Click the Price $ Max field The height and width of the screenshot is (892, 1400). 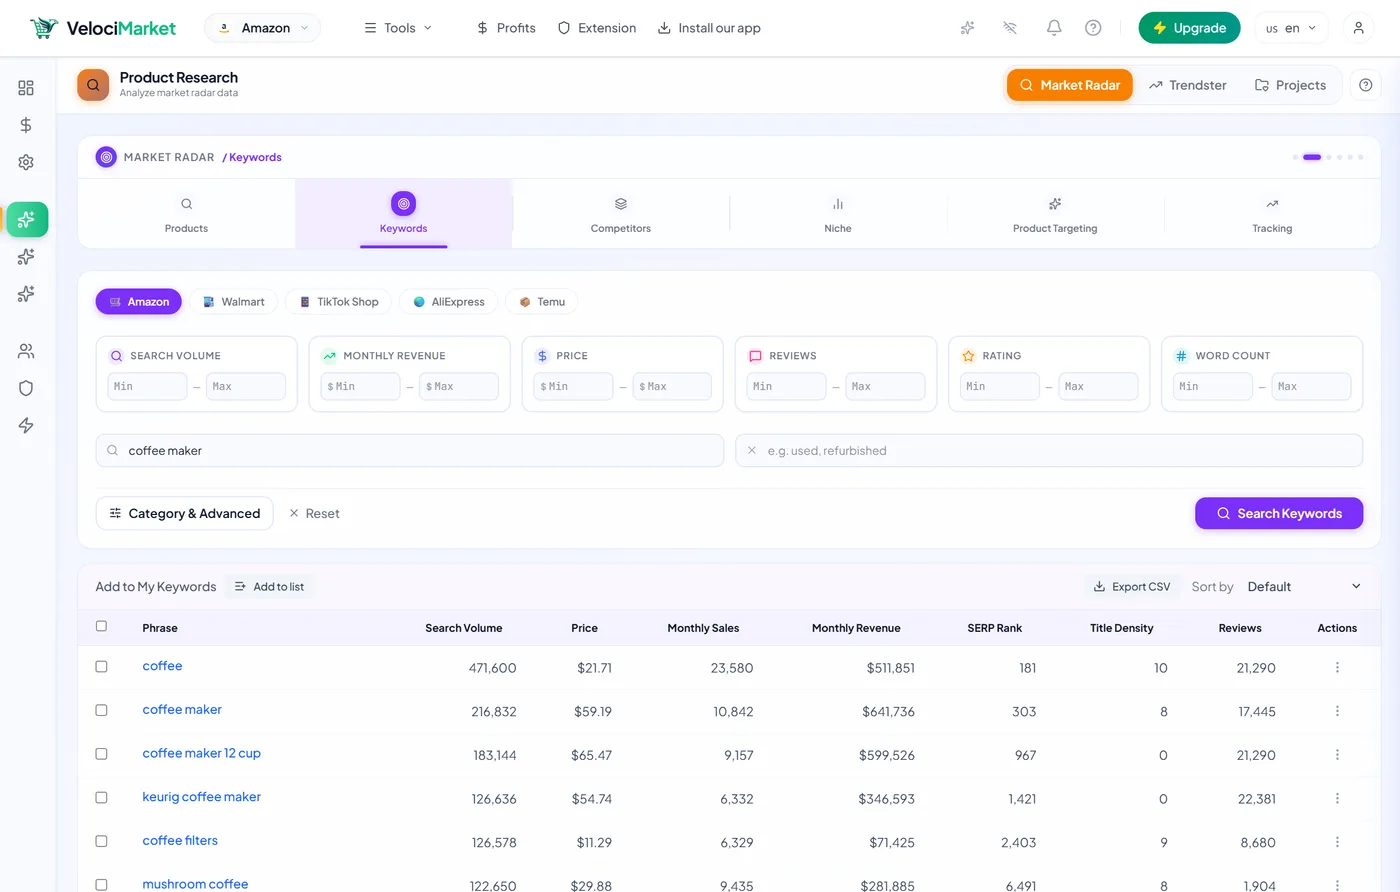pos(672,386)
